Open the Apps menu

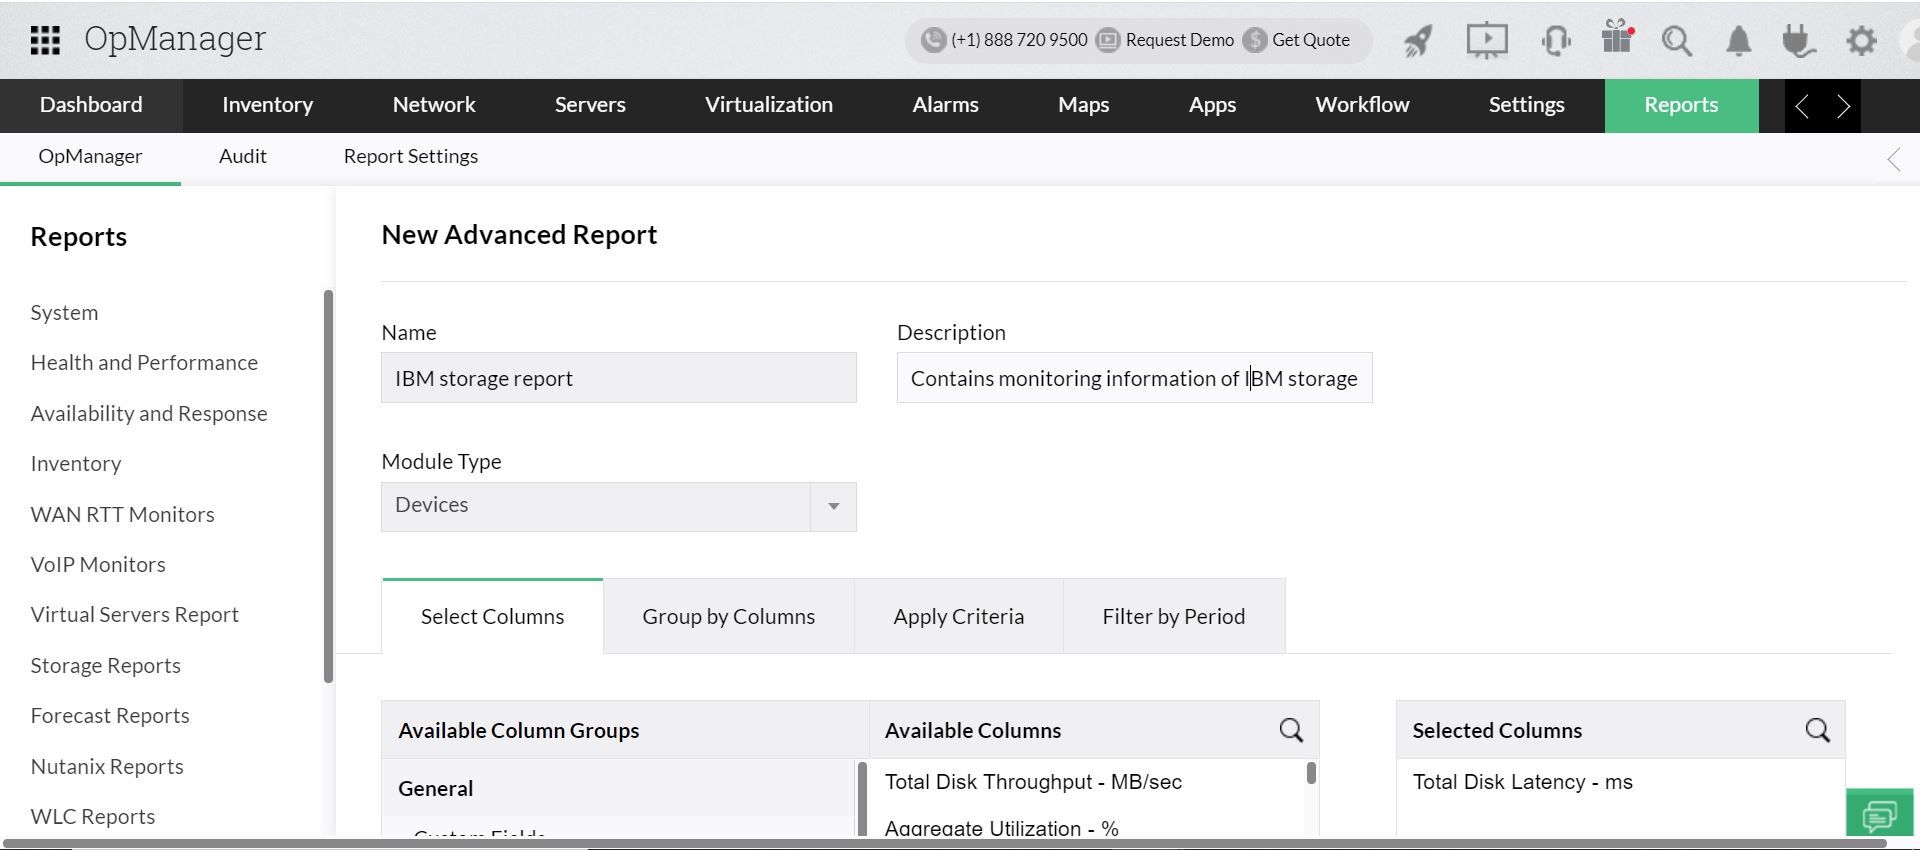tap(1212, 105)
